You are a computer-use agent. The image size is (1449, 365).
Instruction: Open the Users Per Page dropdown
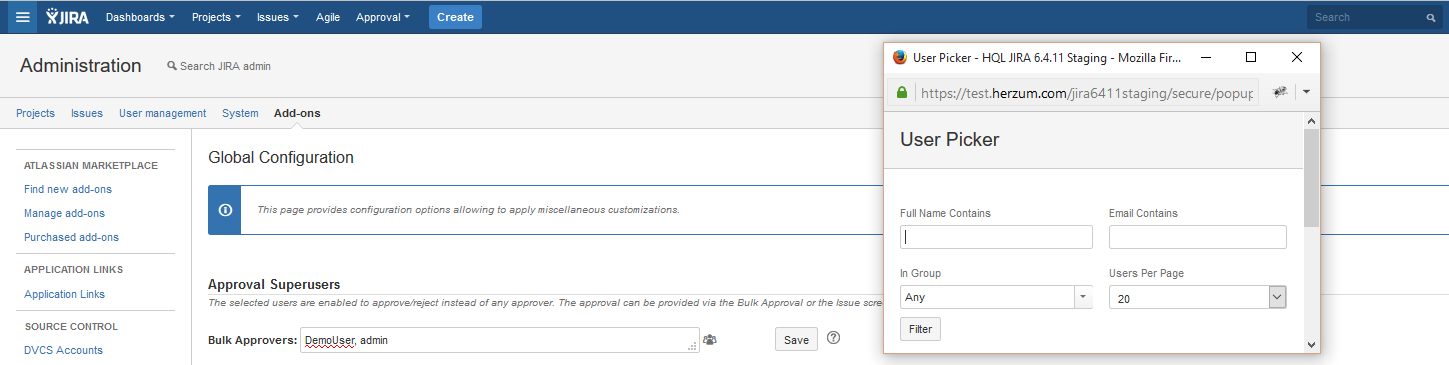point(1197,297)
